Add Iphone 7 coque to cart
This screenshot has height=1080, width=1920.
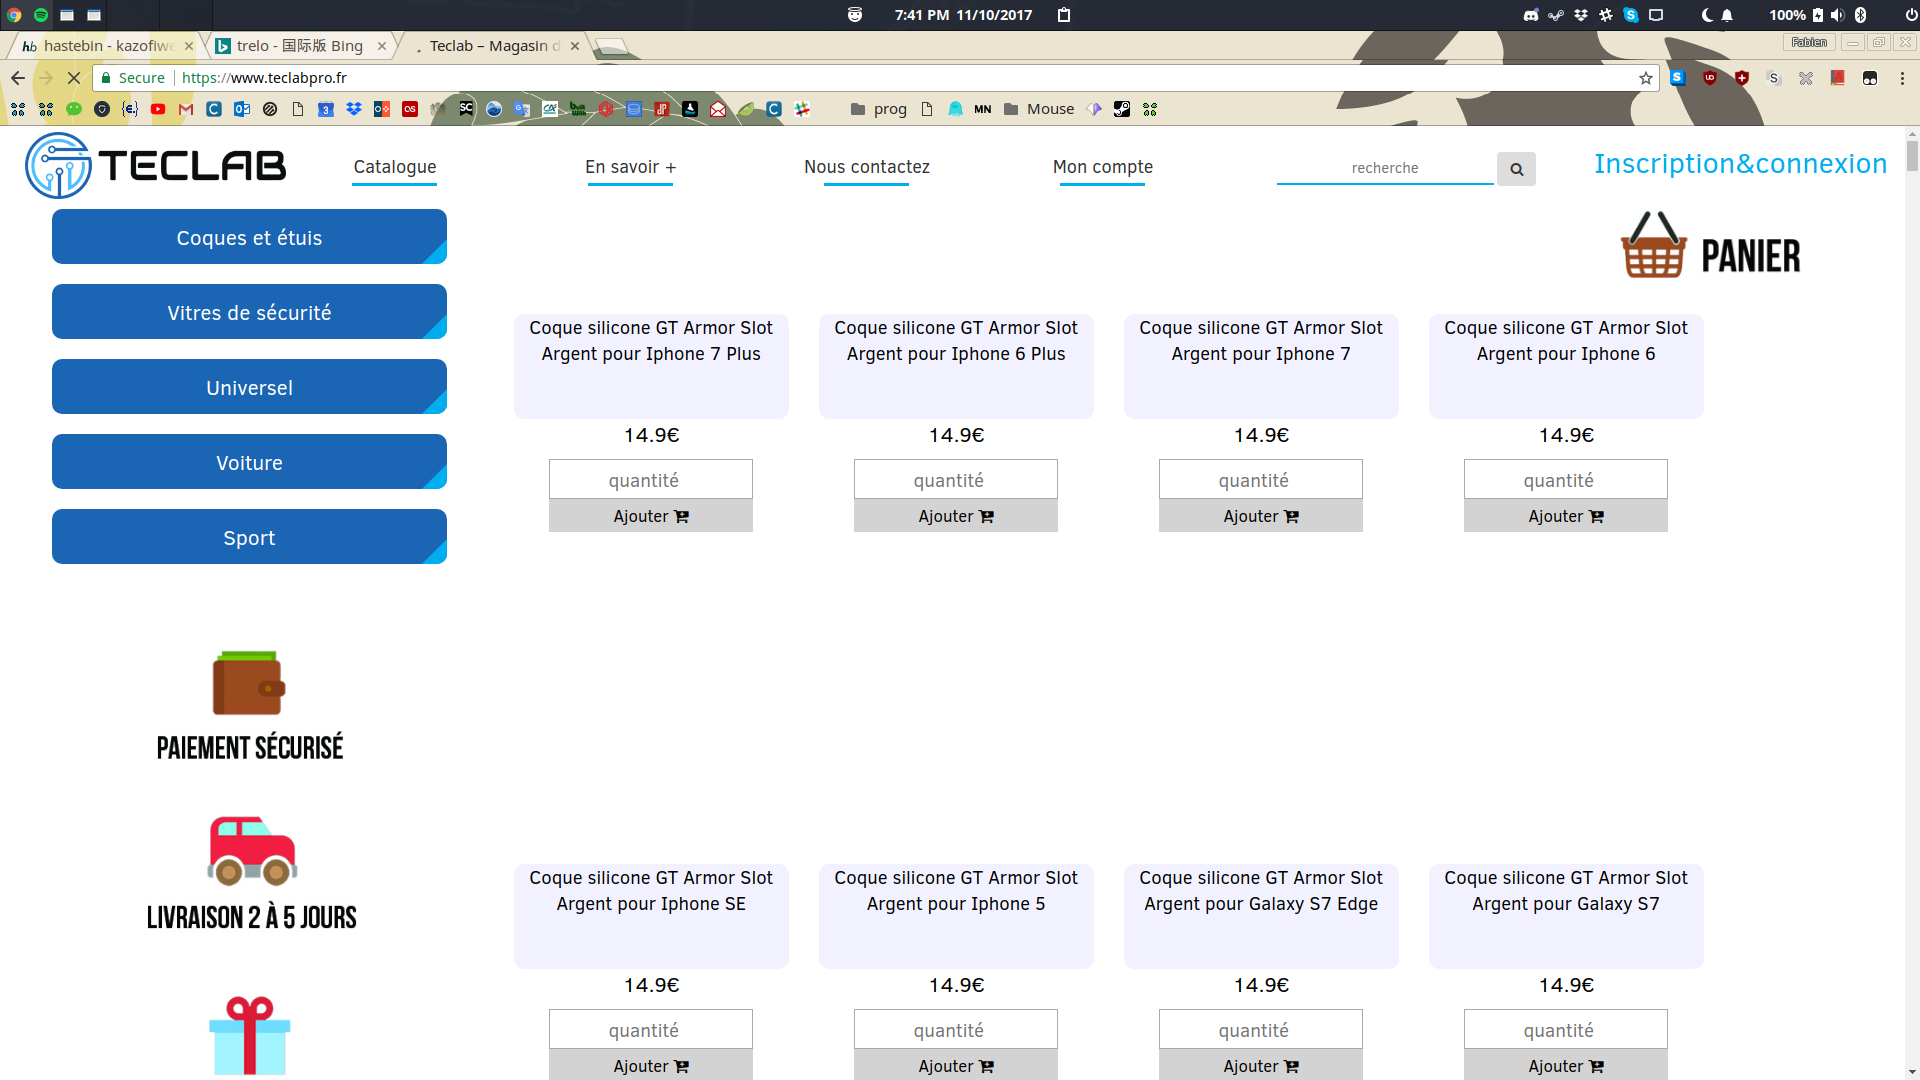pos(1261,516)
